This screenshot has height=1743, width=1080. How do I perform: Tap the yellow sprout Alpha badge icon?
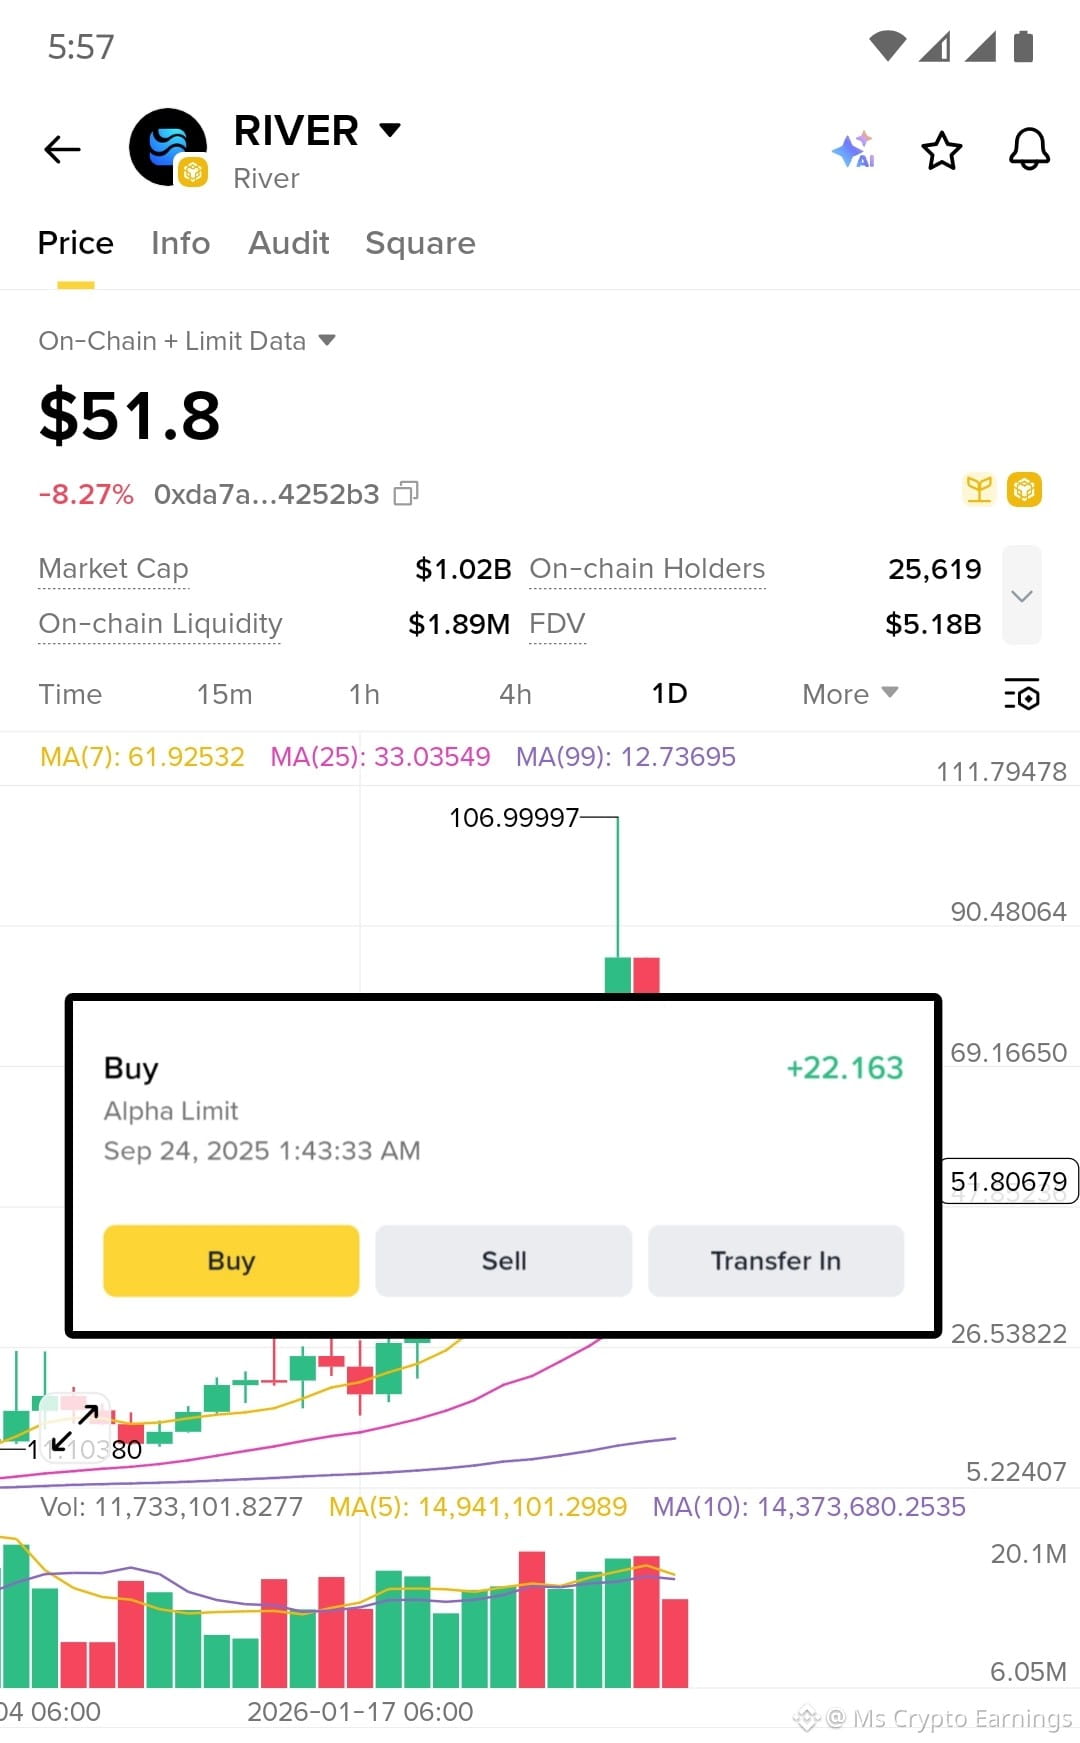pyautogui.click(x=979, y=490)
